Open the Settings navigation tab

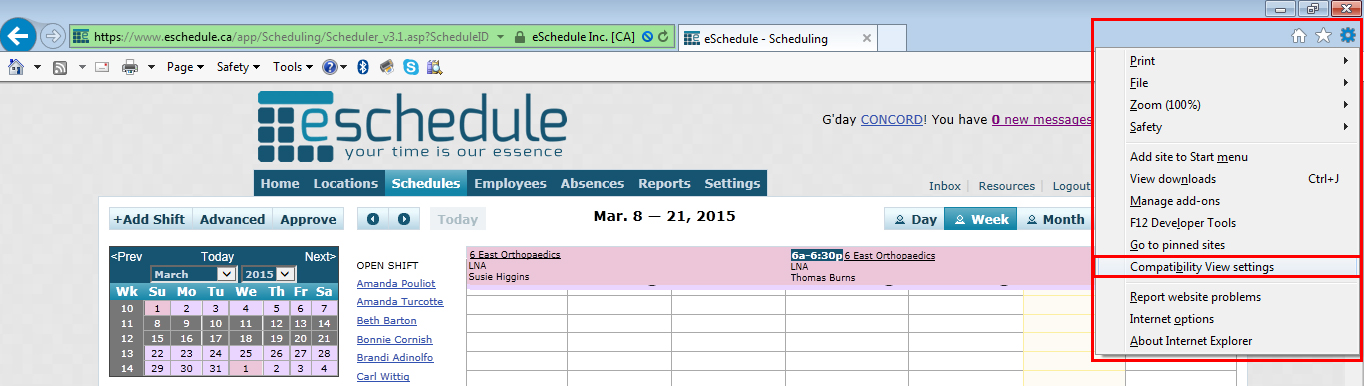click(732, 183)
